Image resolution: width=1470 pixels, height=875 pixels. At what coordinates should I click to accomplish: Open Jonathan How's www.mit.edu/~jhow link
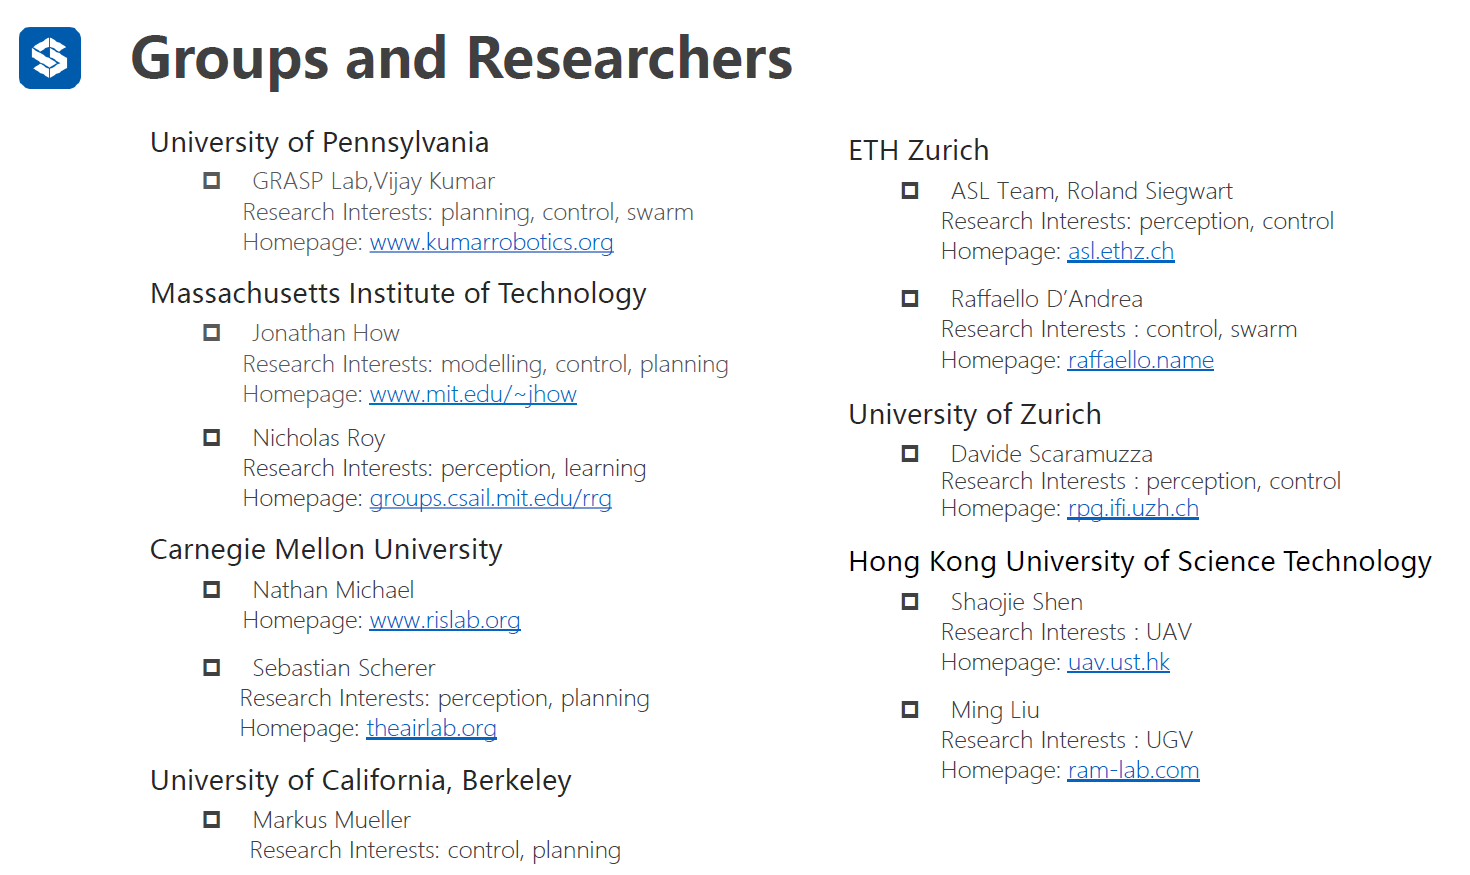pos(473,394)
